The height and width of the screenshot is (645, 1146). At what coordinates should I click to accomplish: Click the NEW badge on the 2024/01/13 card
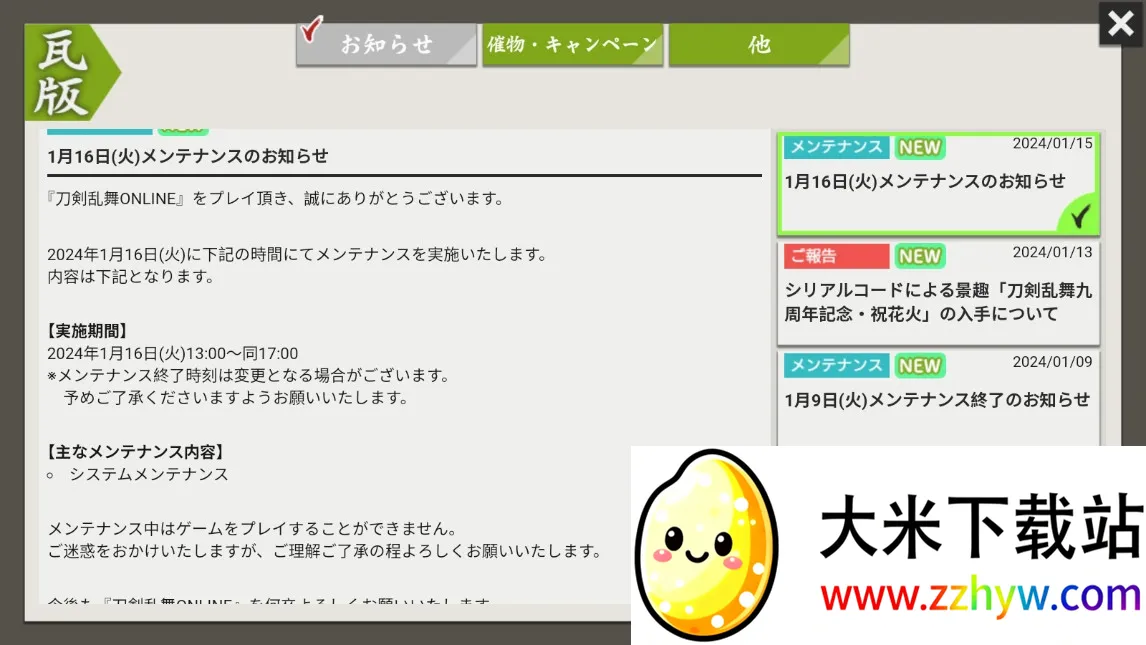click(x=920, y=256)
